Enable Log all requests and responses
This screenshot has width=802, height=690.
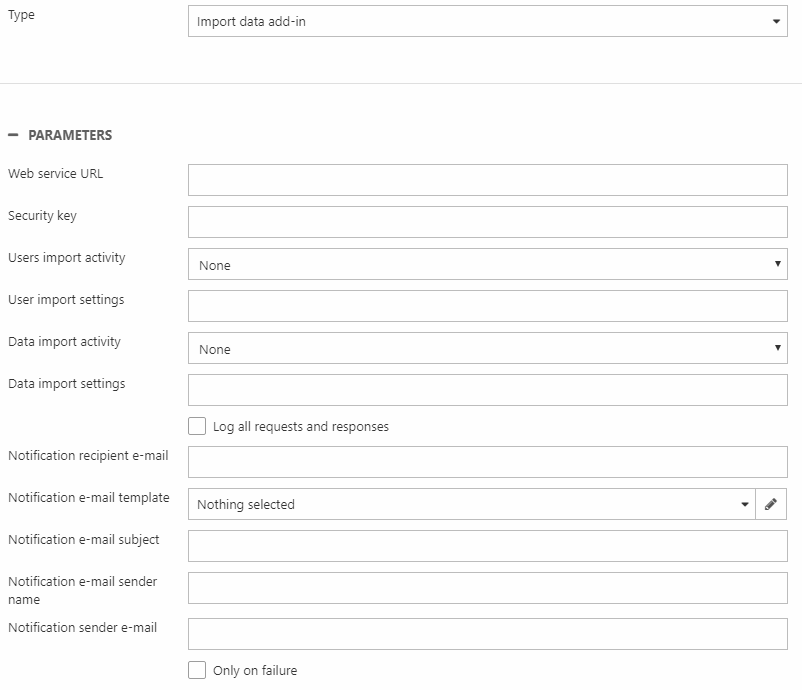198,426
